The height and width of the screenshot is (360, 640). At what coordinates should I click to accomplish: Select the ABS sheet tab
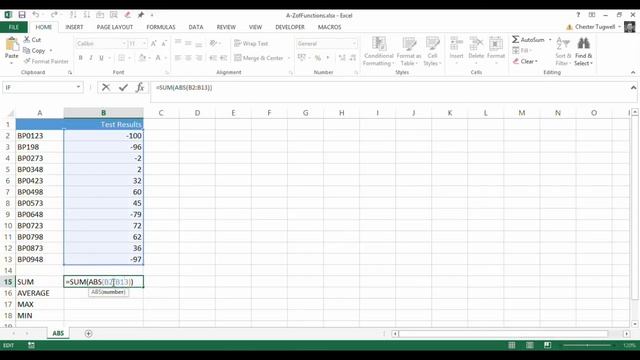click(x=58, y=333)
